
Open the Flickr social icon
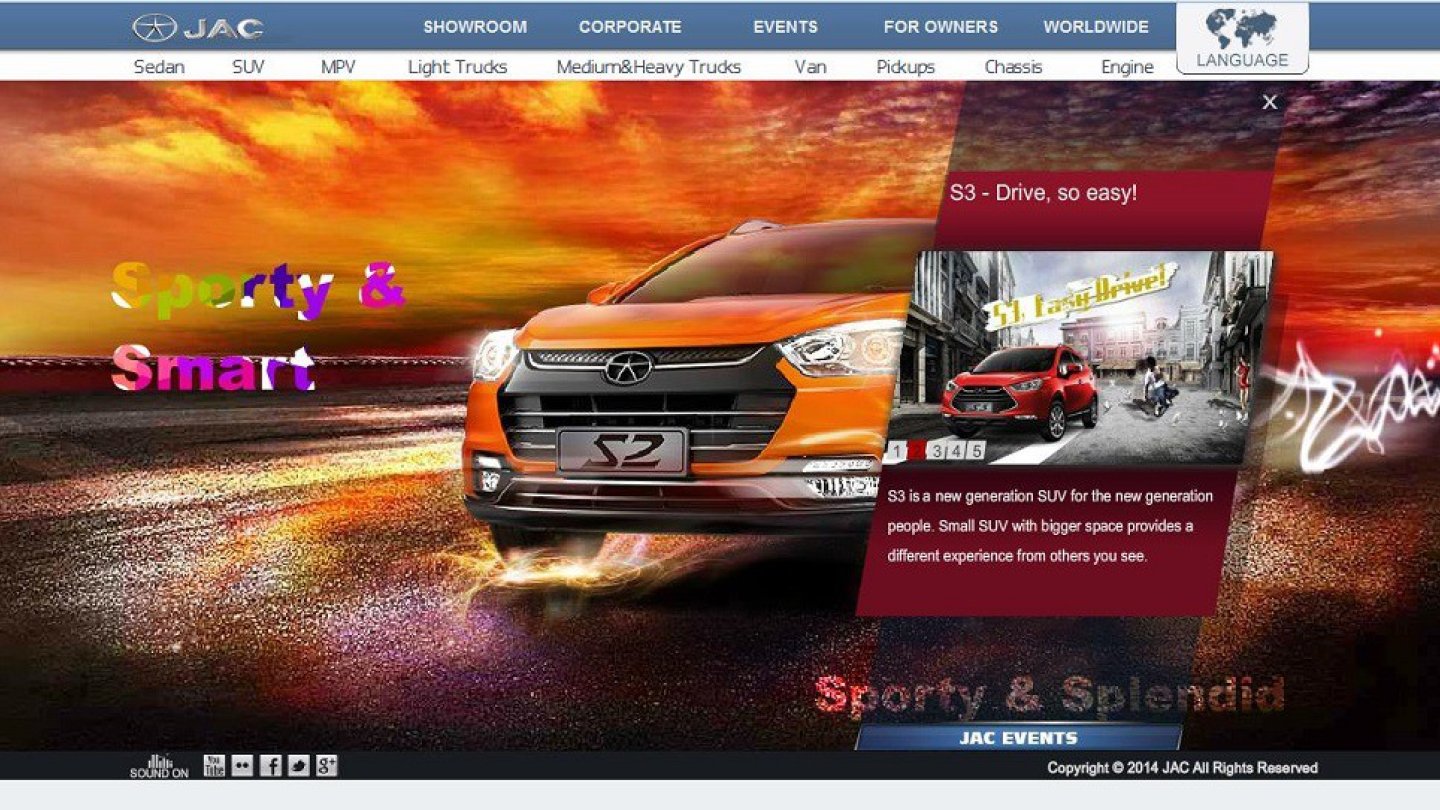tap(242, 766)
